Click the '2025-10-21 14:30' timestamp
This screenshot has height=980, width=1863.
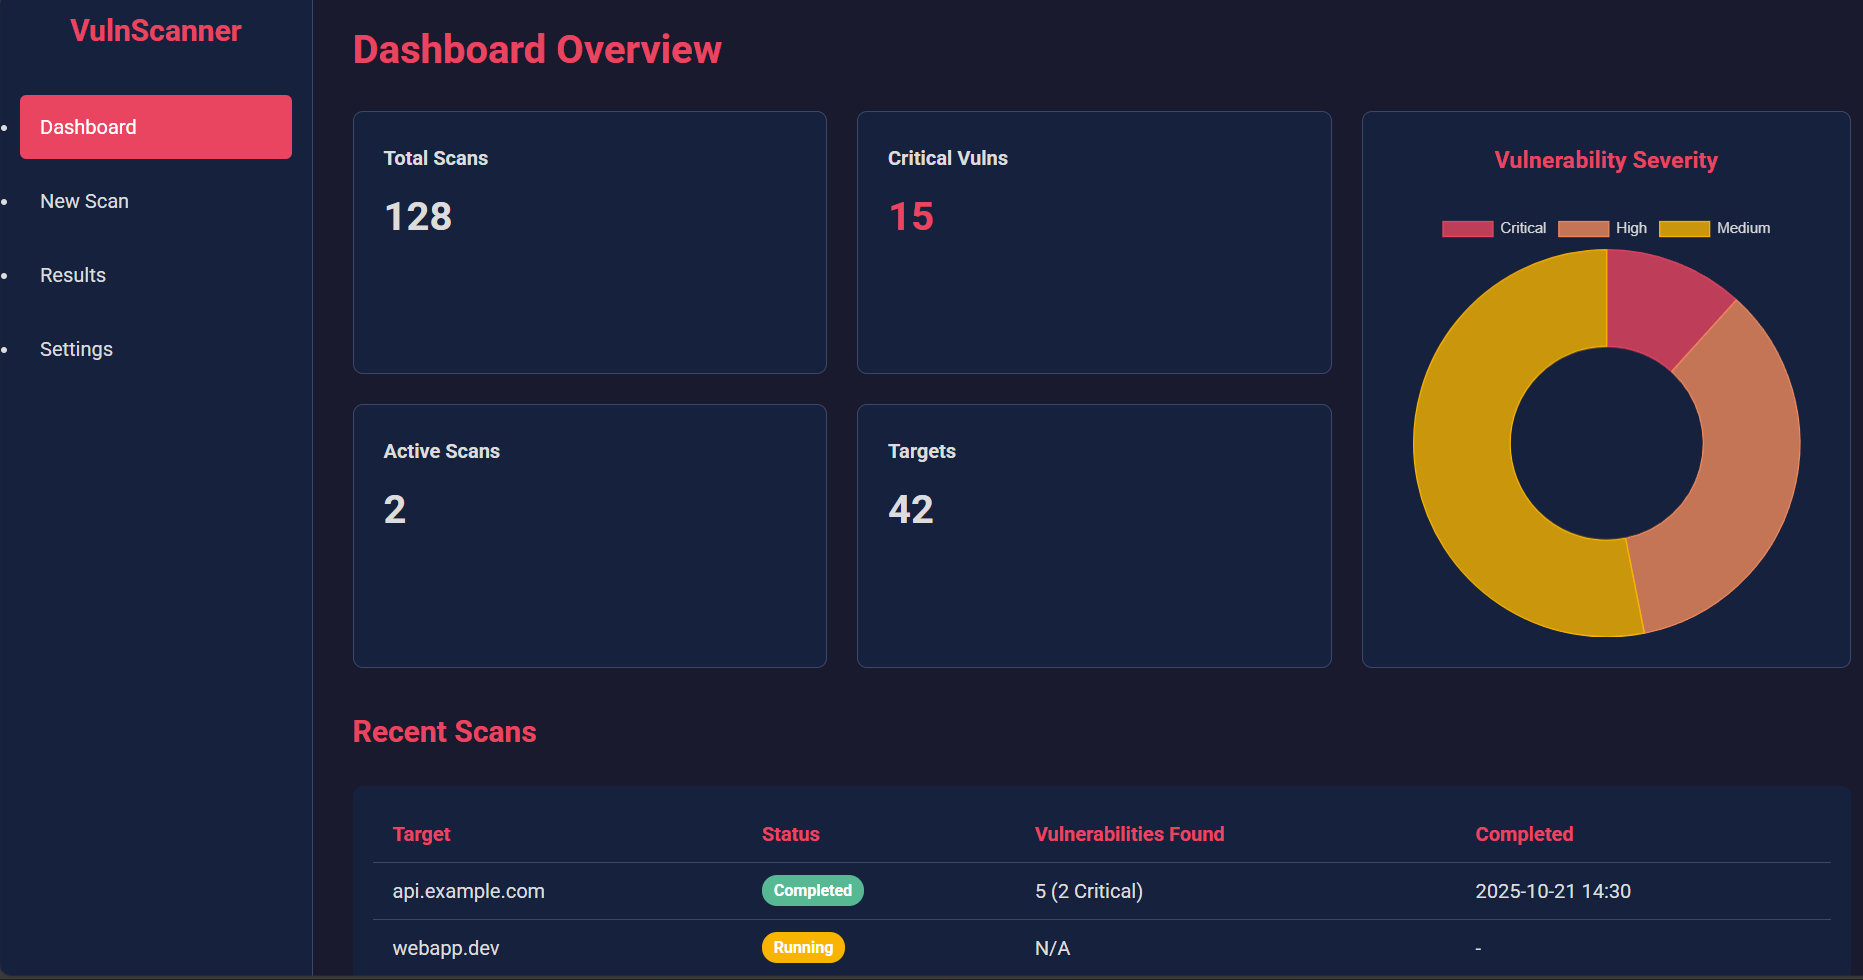1553,891
